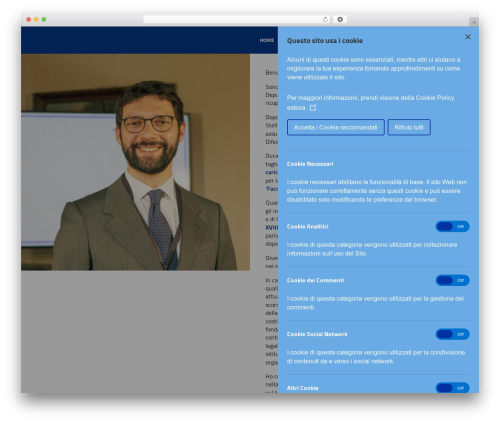Toggle the Cookie Analitici switch
This screenshot has height=423, width=500.
click(452, 226)
